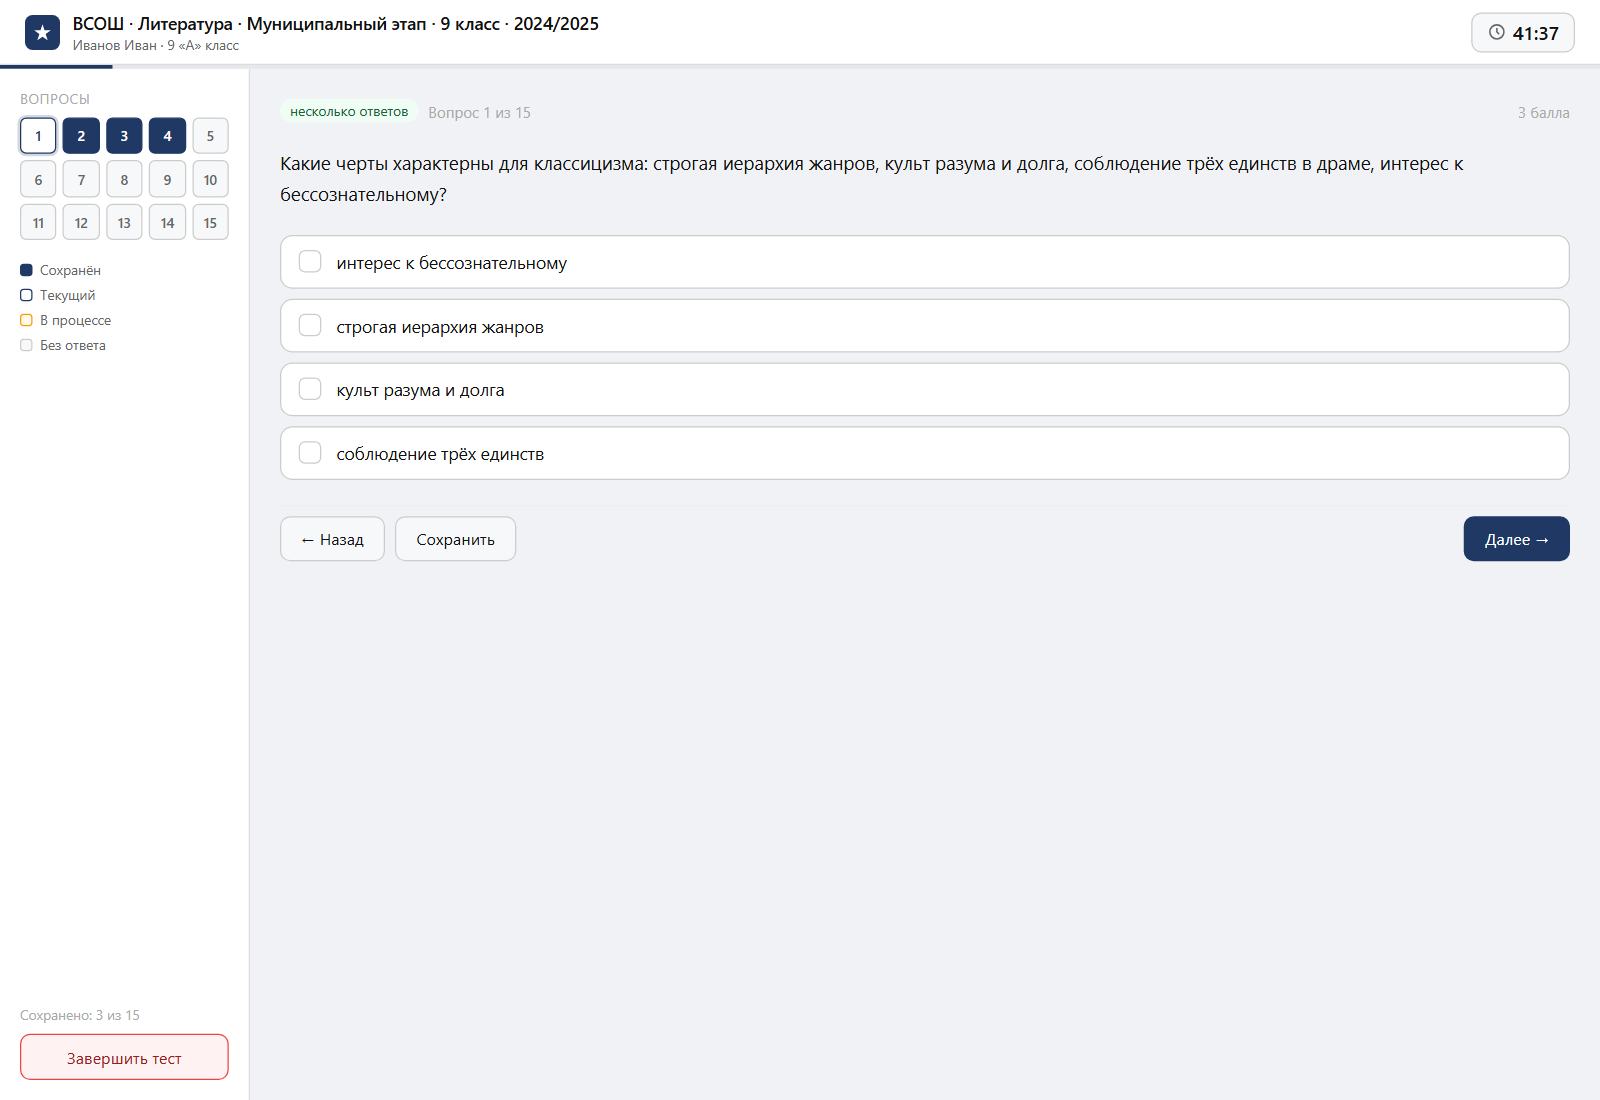This screenshot has height=1100, width=1600.
Task: Go to question 4
Action: [x=167, y=136]
